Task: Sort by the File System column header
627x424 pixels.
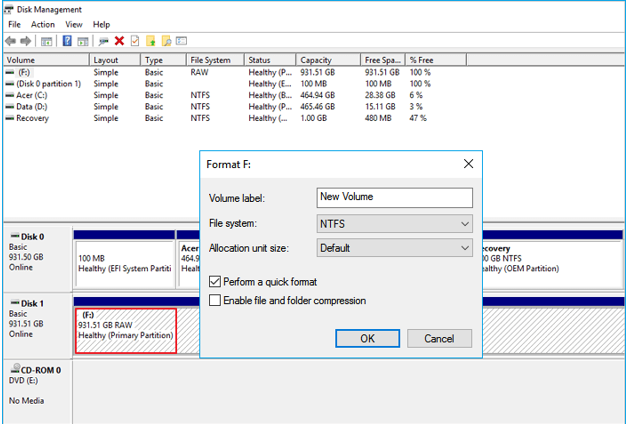Action: click(x=216, y=60)
